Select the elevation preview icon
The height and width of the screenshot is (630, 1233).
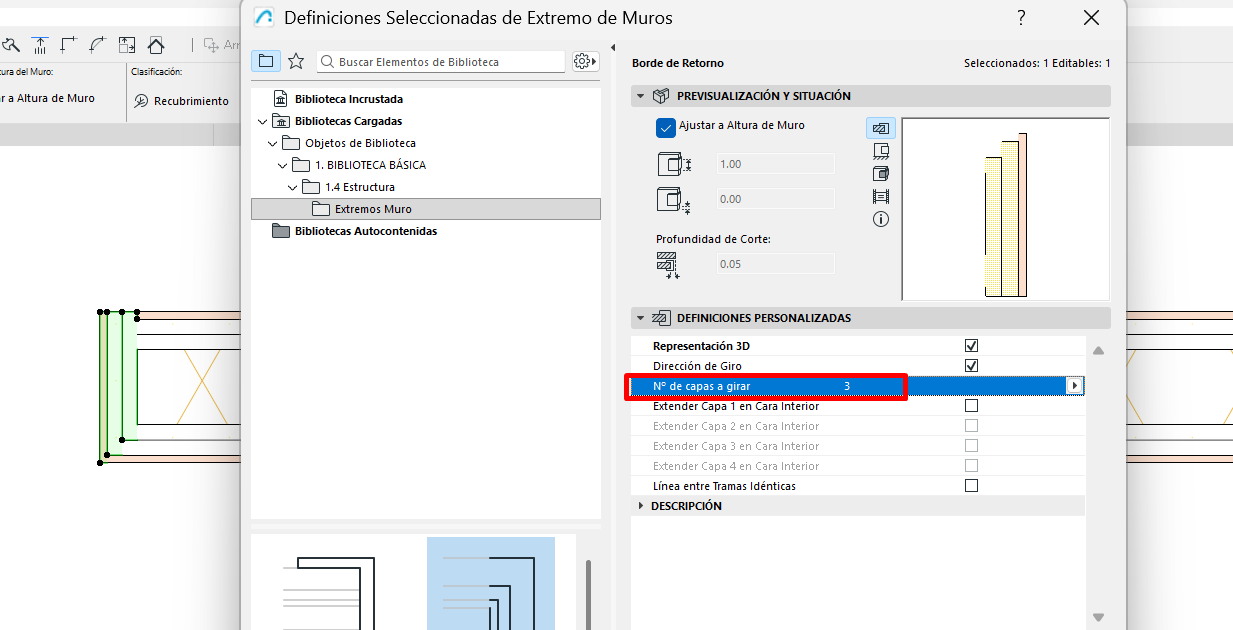(x=881, y=151)
